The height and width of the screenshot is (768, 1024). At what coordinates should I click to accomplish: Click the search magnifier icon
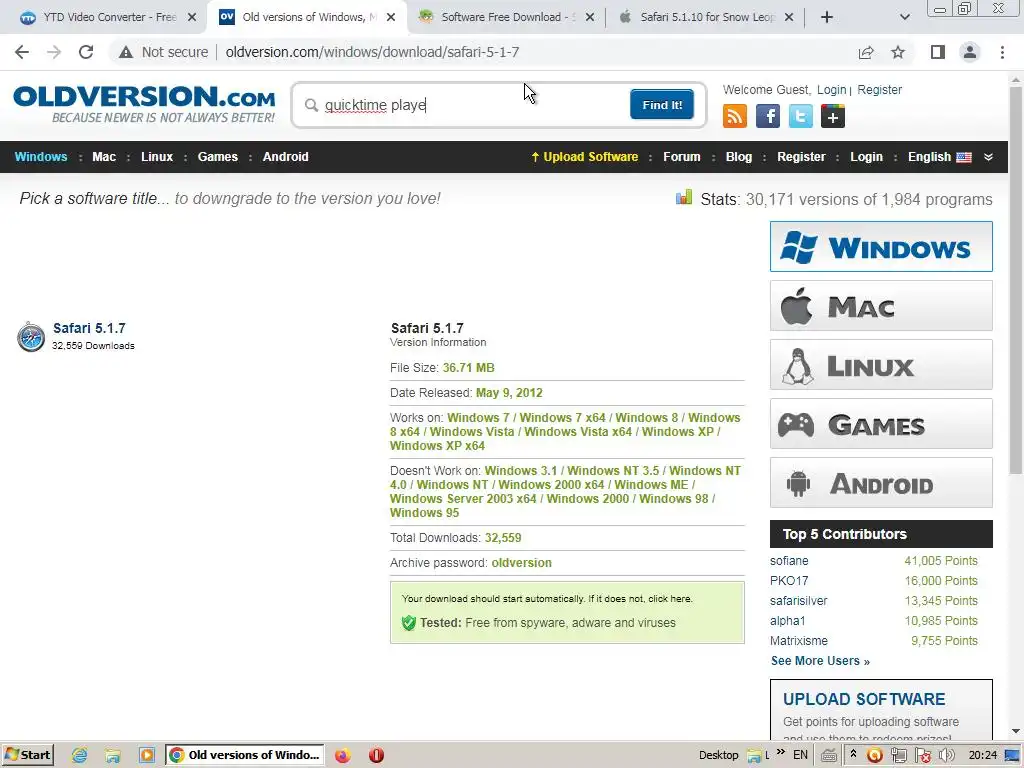point(312,105)
